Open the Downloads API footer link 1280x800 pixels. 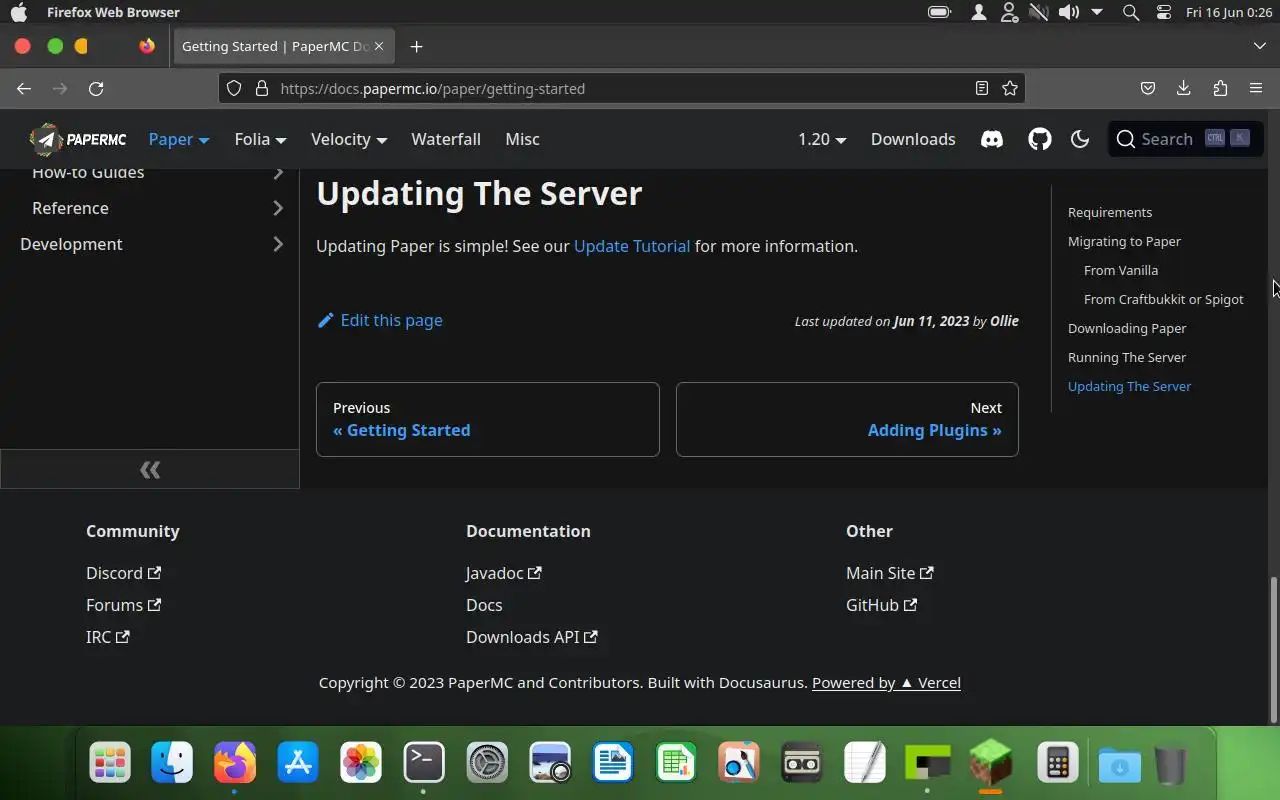tap(532, 637)
